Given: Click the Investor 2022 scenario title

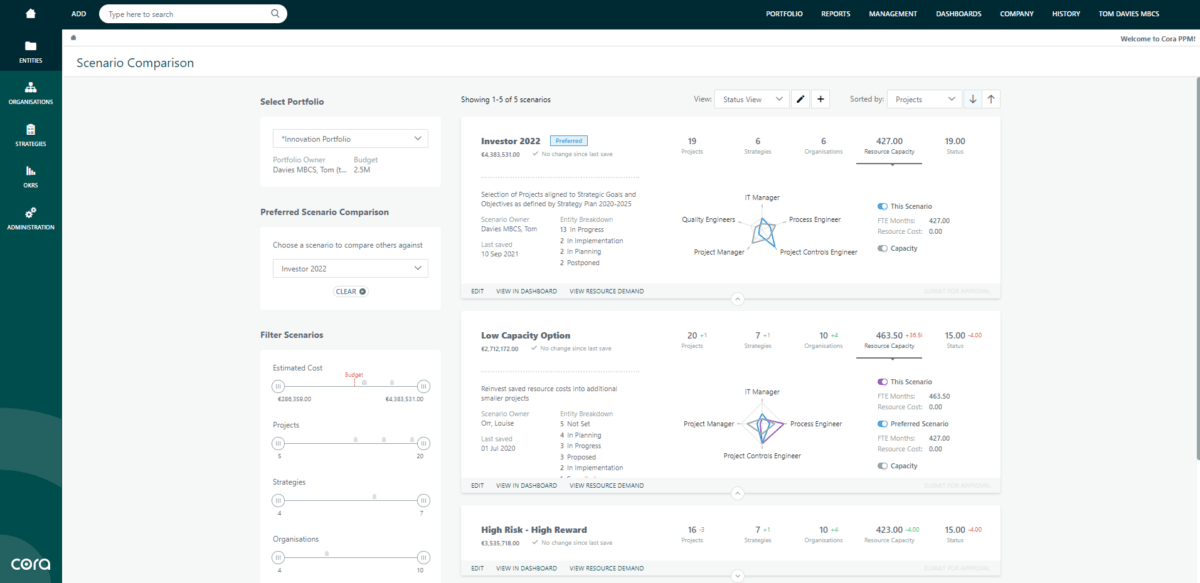Looking at the screenshot, I should point(511,141).
